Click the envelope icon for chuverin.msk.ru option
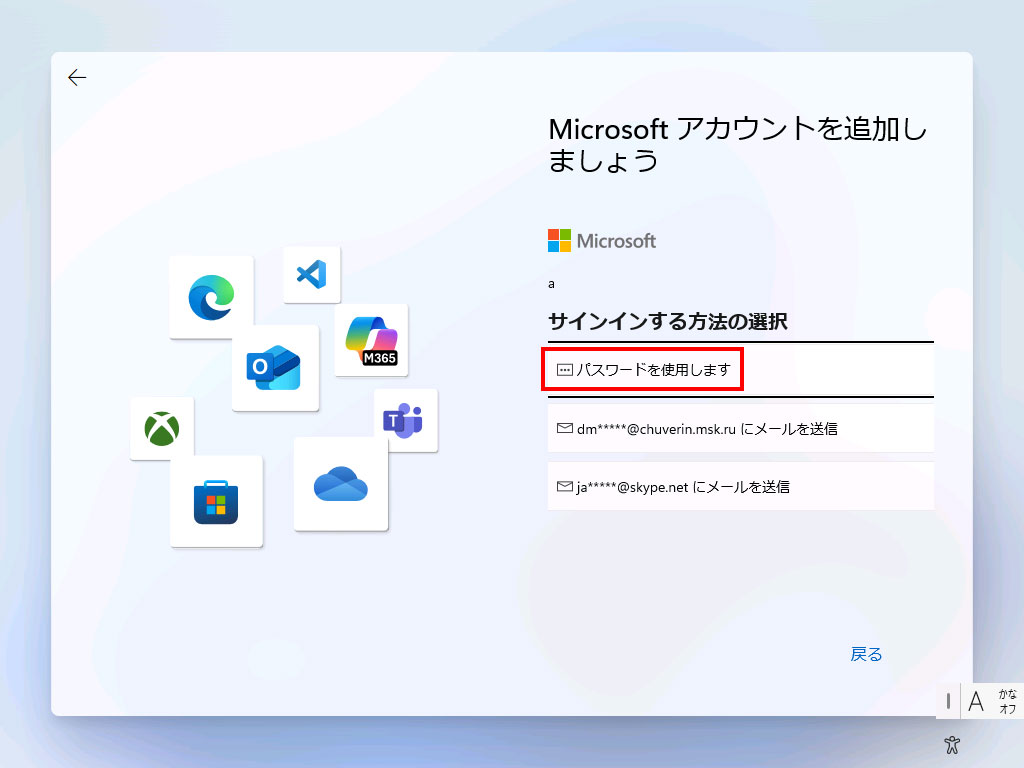Screen dimensions: 1024x768 (564, 428)
